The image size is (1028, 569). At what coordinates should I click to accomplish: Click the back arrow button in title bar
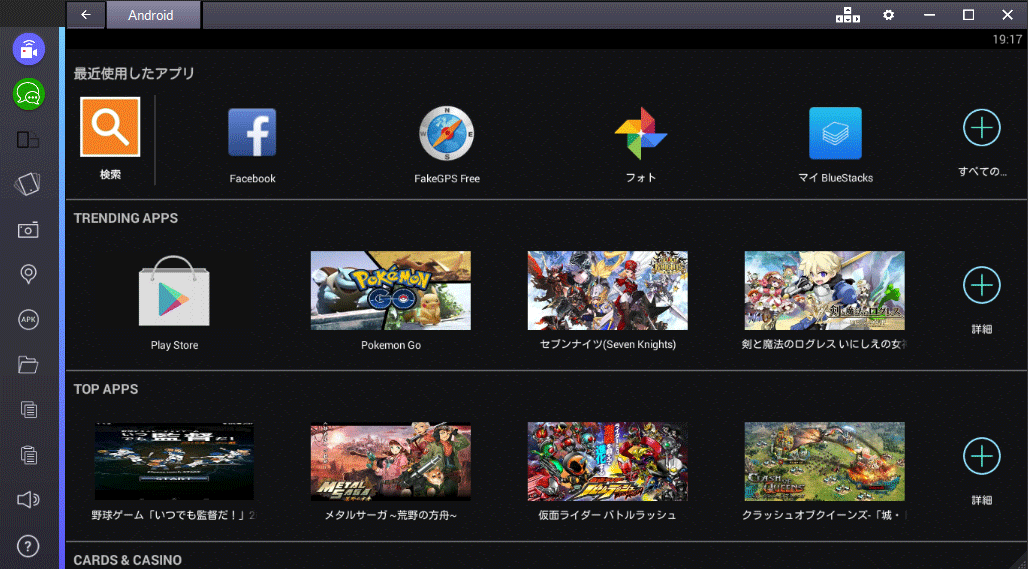click(86, 14)
